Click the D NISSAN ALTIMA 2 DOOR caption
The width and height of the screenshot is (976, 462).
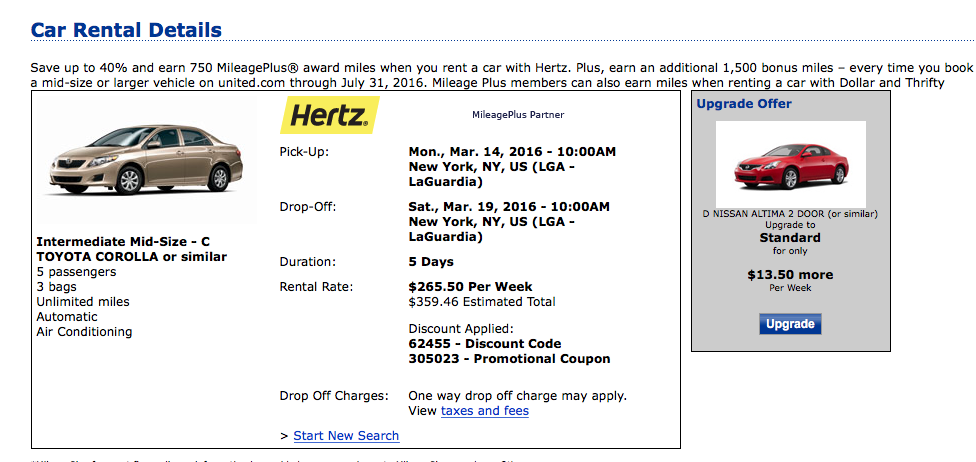click(789, 214)
